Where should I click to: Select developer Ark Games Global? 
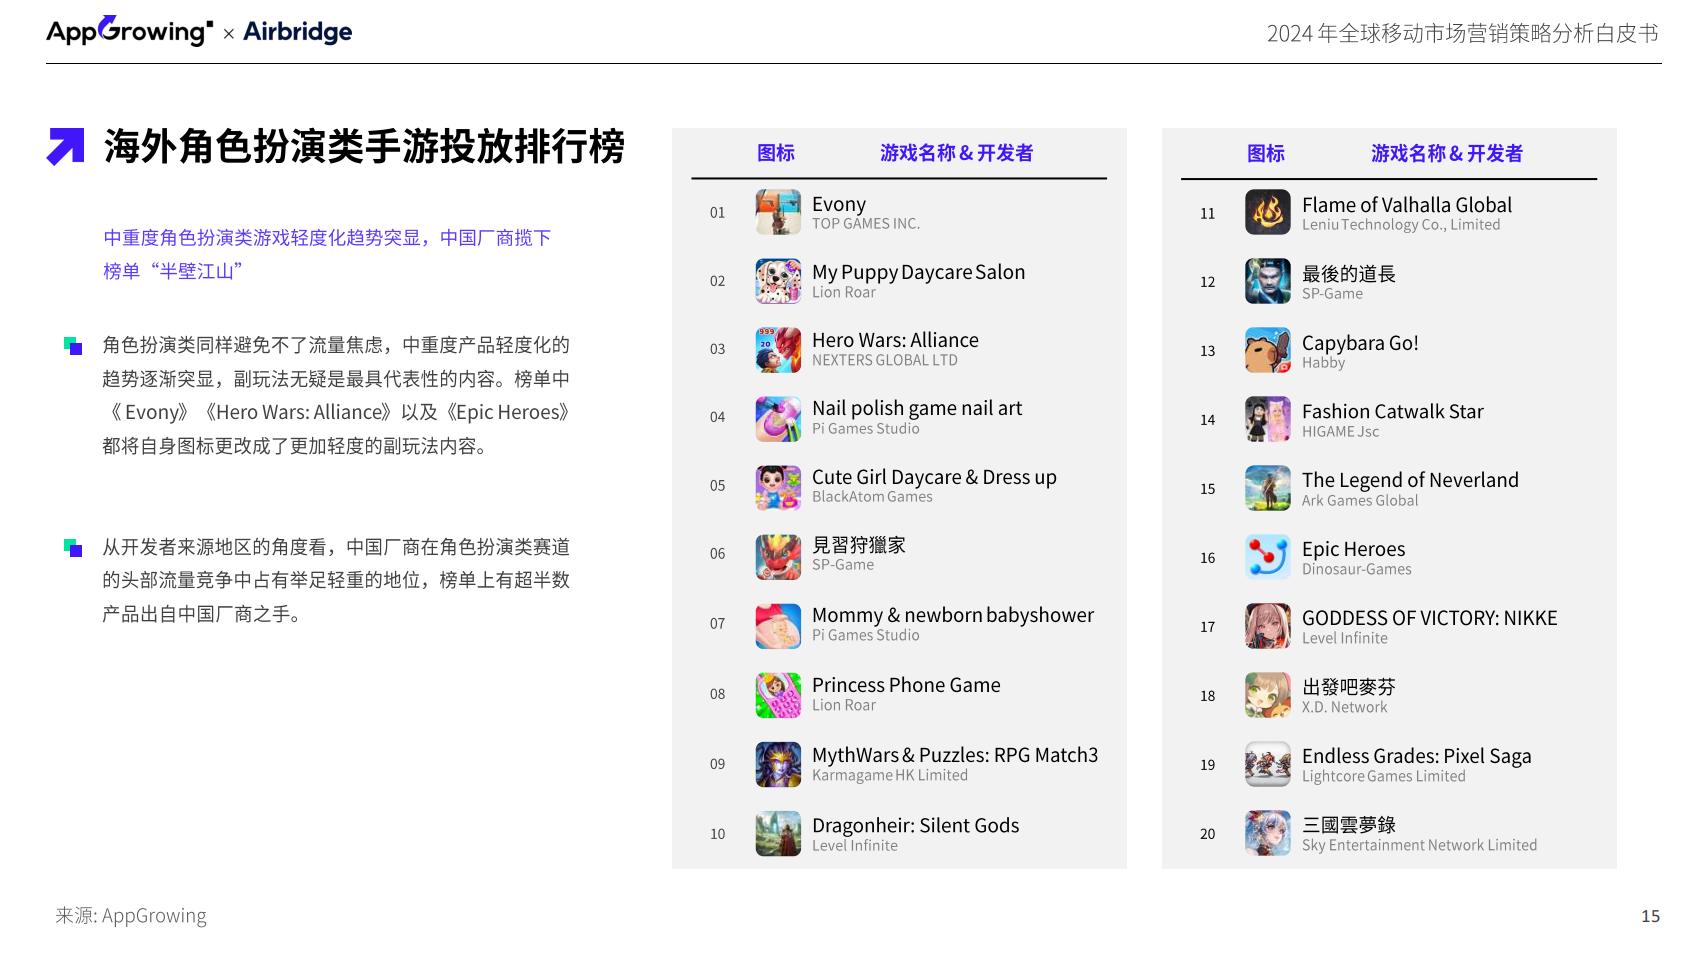(1360, 501)
